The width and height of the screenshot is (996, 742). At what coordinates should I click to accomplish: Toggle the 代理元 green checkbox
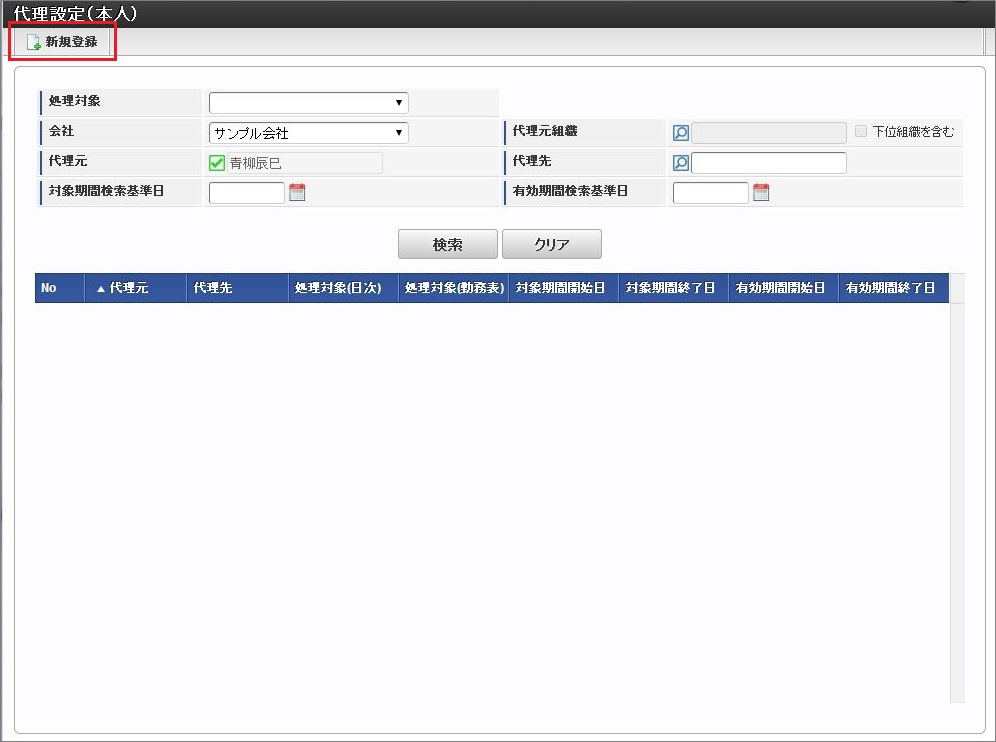pyautogui.click(x=217, y=163)
